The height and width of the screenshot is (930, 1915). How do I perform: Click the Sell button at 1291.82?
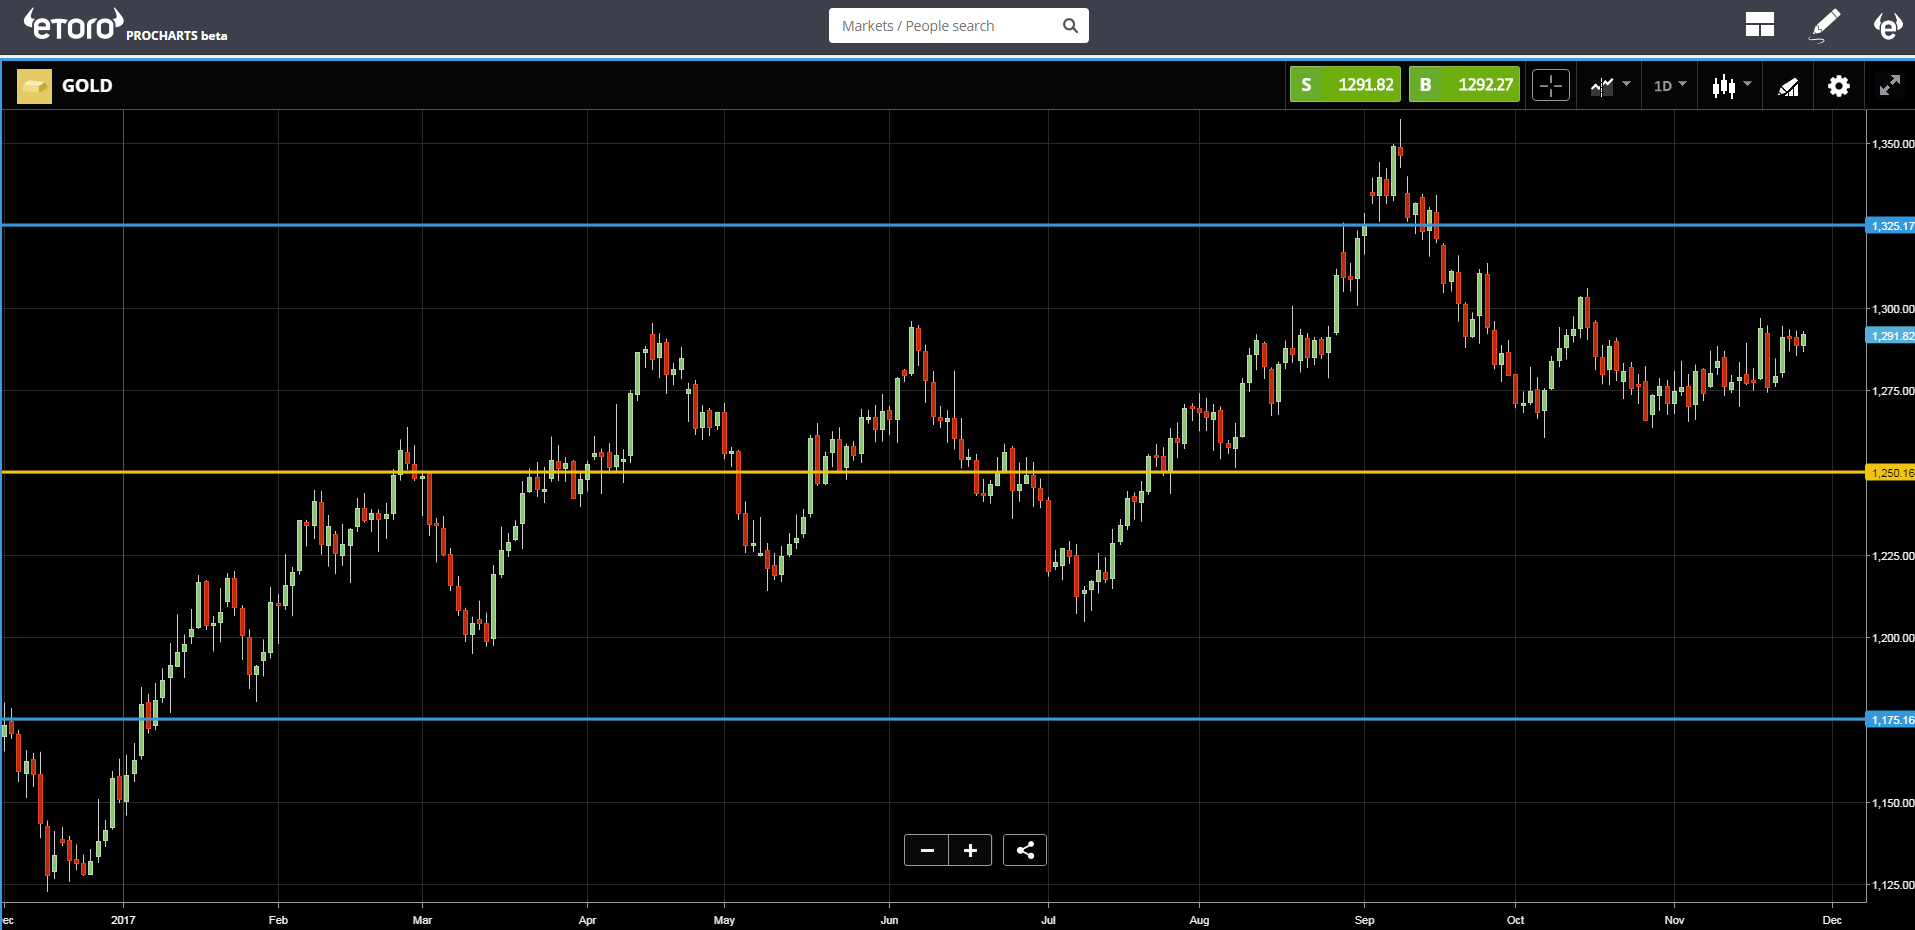[1346, 85]
